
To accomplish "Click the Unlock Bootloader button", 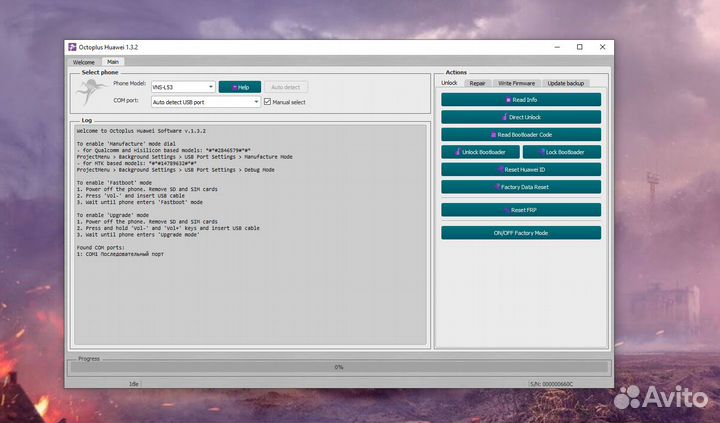I will (480, 152).
